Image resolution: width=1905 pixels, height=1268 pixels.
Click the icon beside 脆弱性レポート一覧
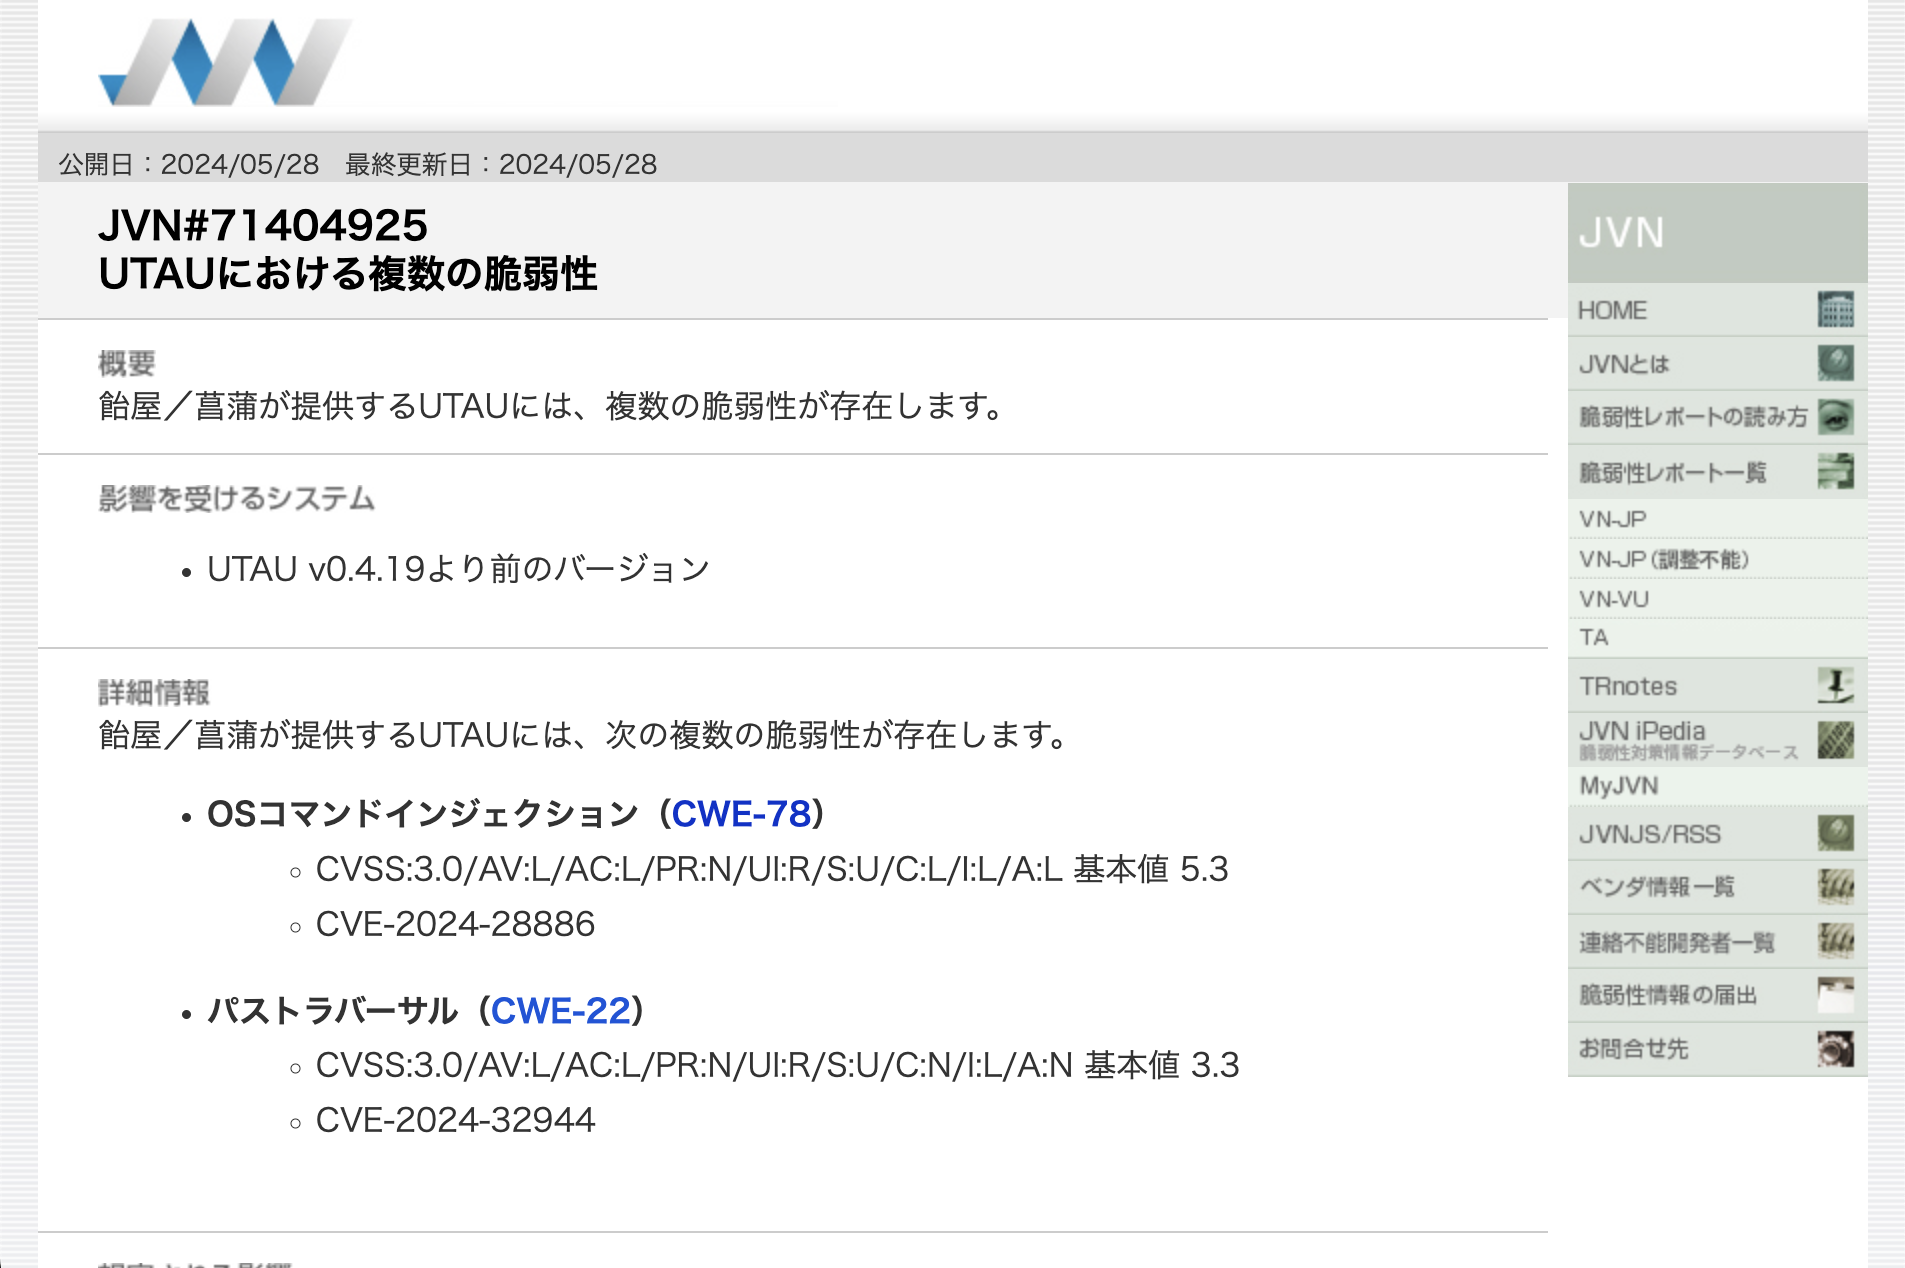pos(1835,471)
